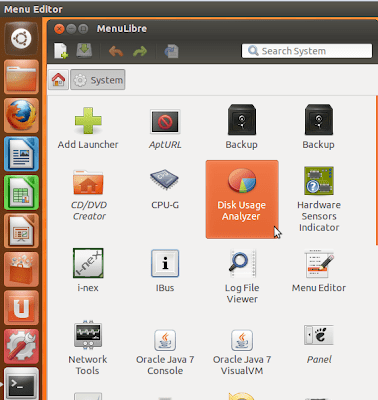Select the Menu Editor launcher icon

319,263
